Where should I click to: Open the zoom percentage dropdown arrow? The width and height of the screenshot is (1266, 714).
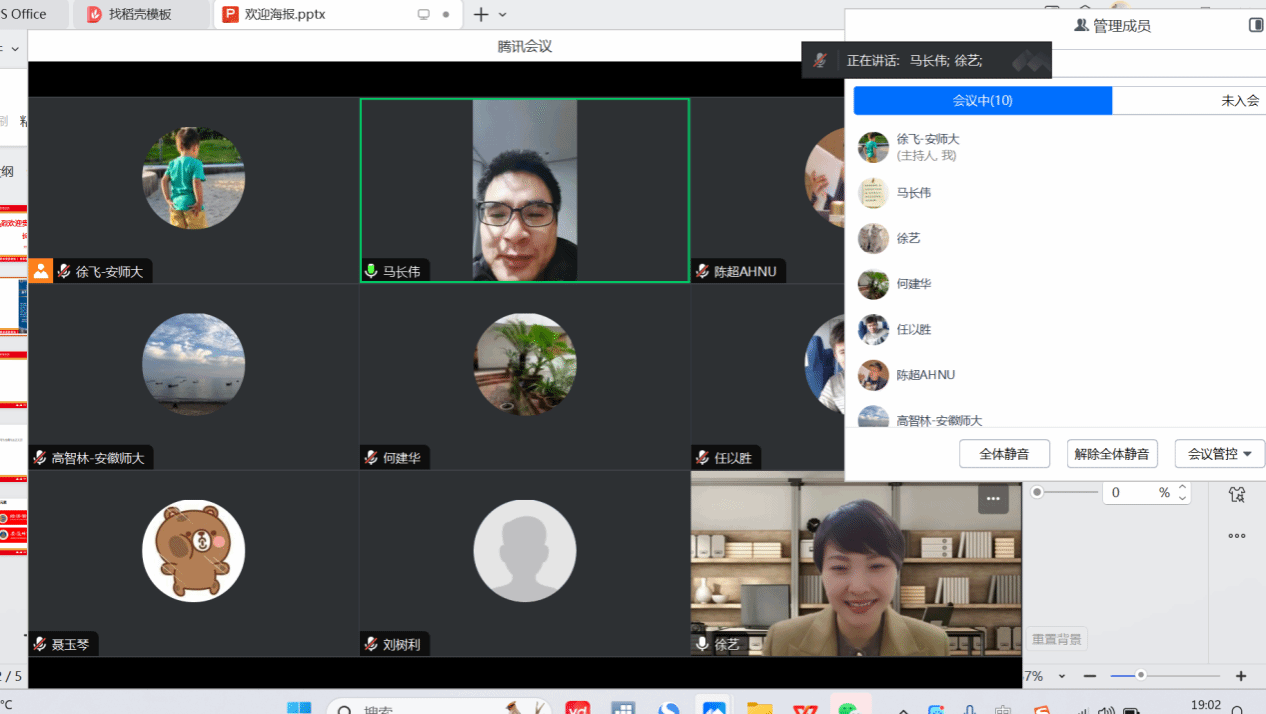1062,677
